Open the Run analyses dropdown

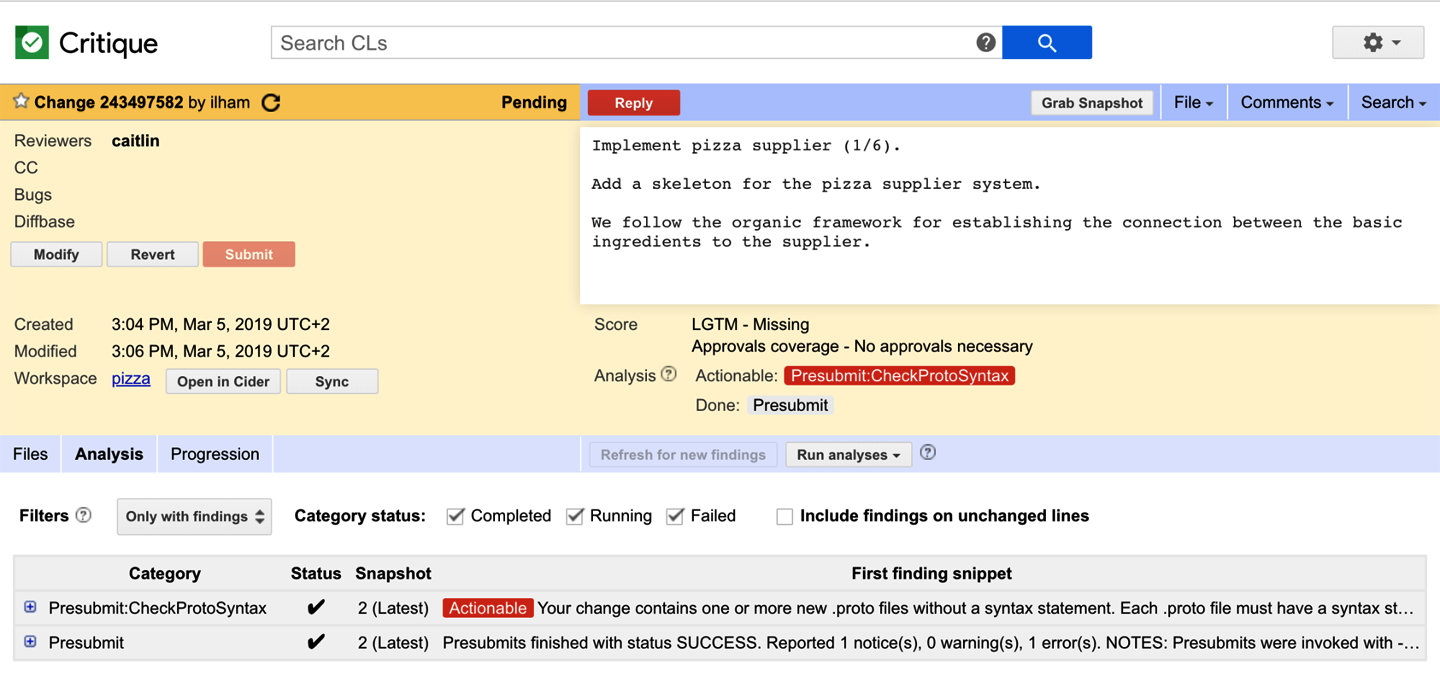[848, 454]
